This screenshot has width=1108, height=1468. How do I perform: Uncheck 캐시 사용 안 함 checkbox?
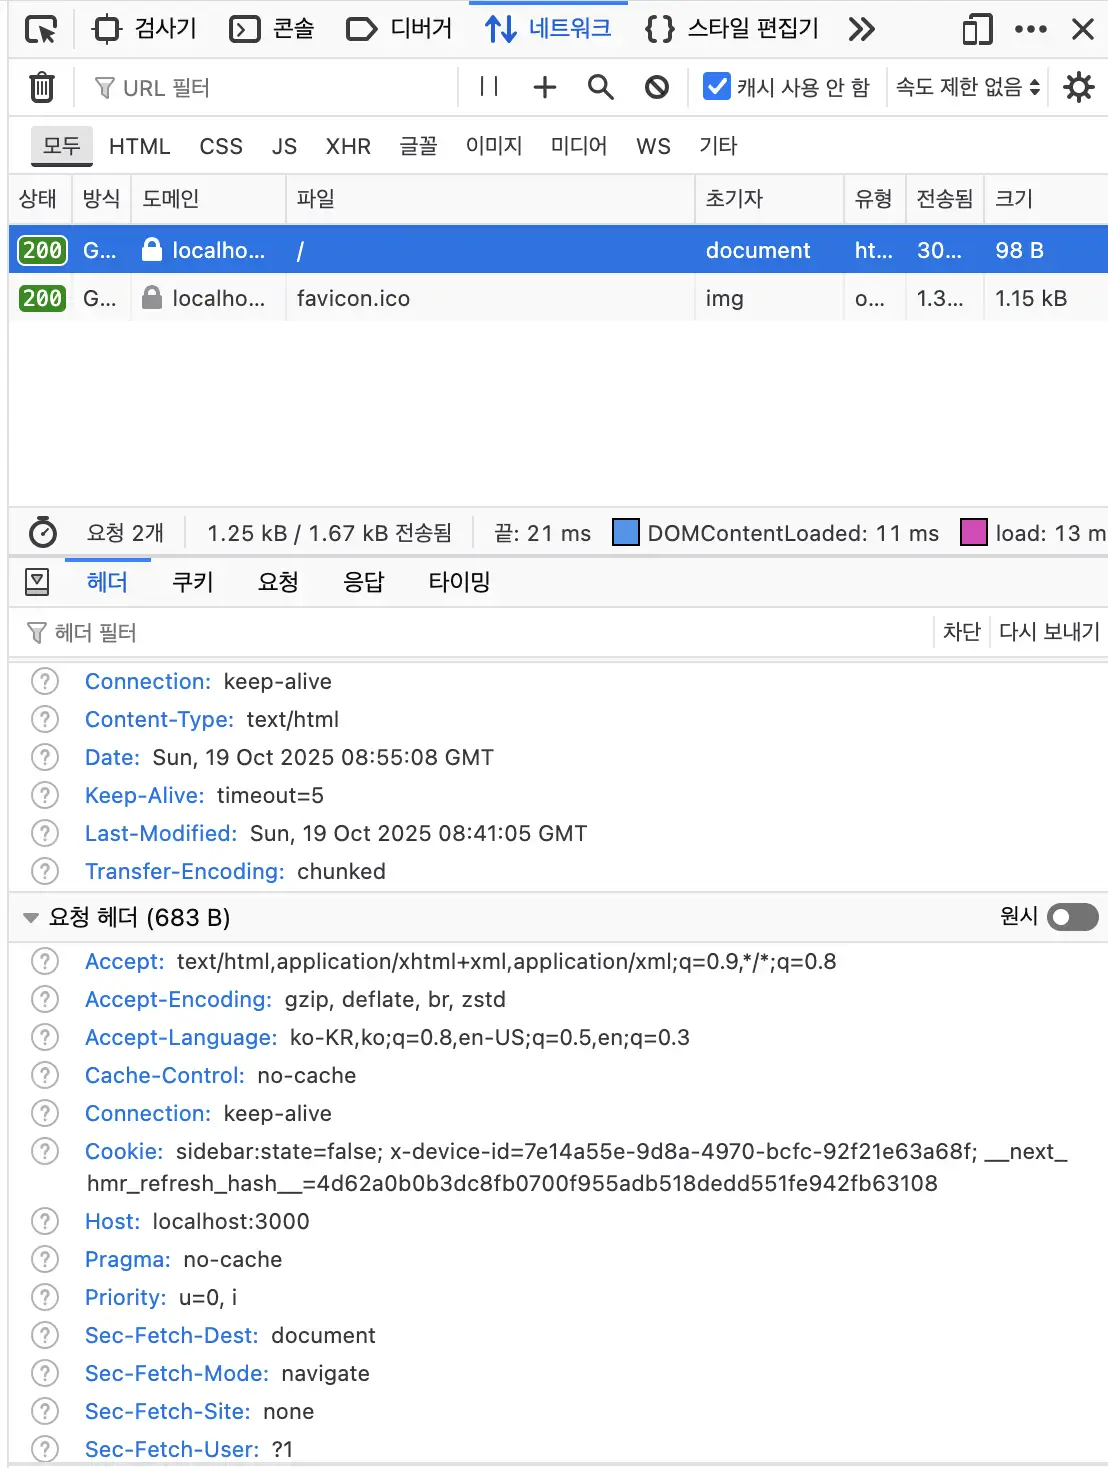coord(717,87)
